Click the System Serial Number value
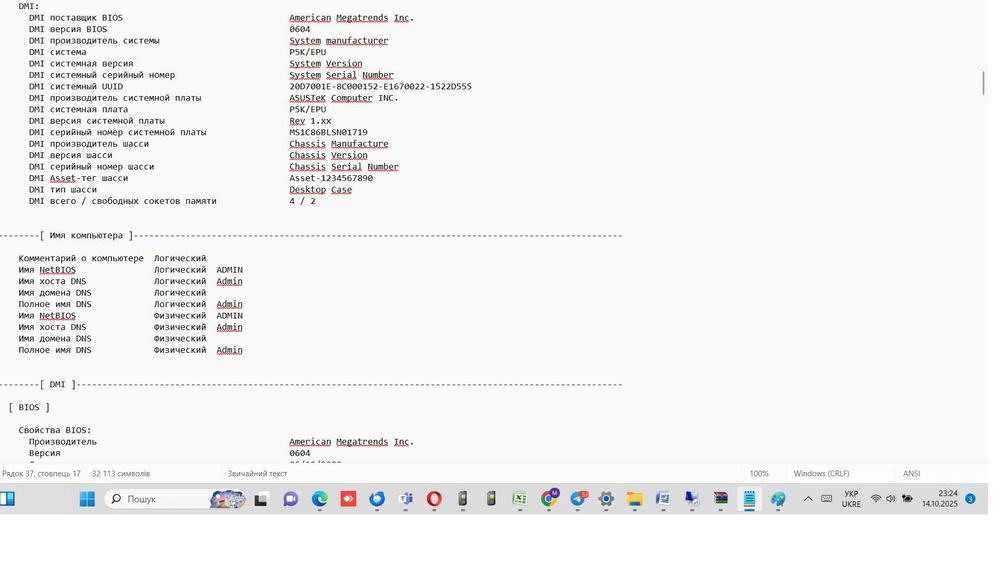This screenshot has width=1000, height=563. [x=341, y=75]
